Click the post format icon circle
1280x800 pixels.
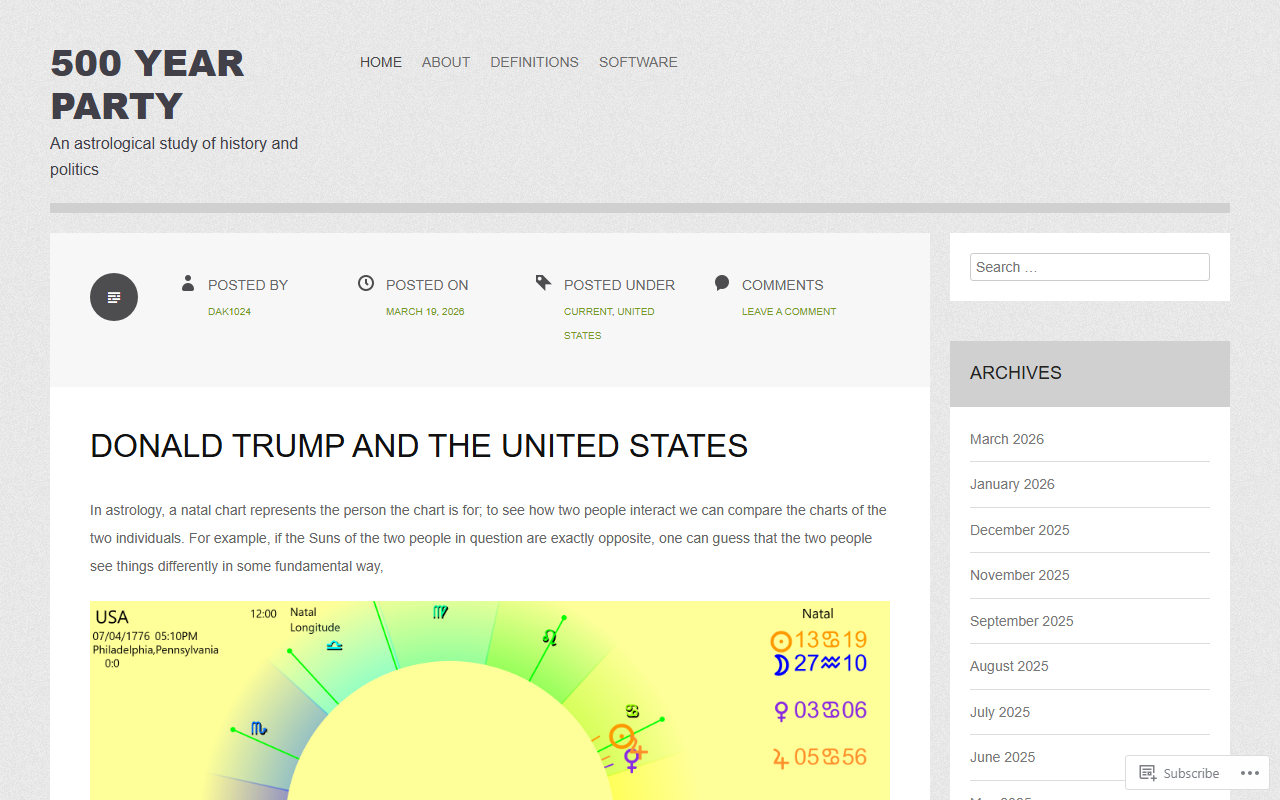pyautogui.click(x=114, y=297)
